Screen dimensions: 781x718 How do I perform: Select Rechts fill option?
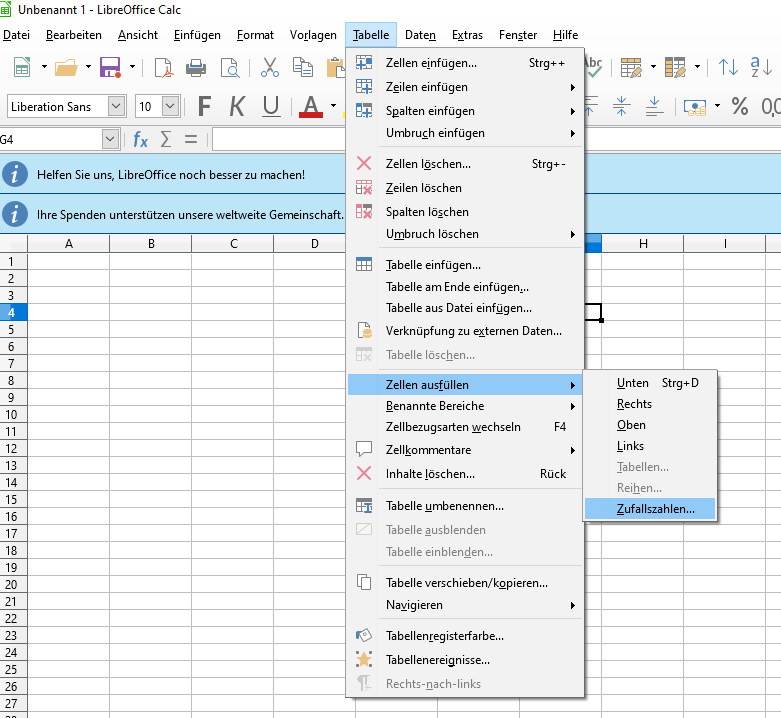click(650, 404)
